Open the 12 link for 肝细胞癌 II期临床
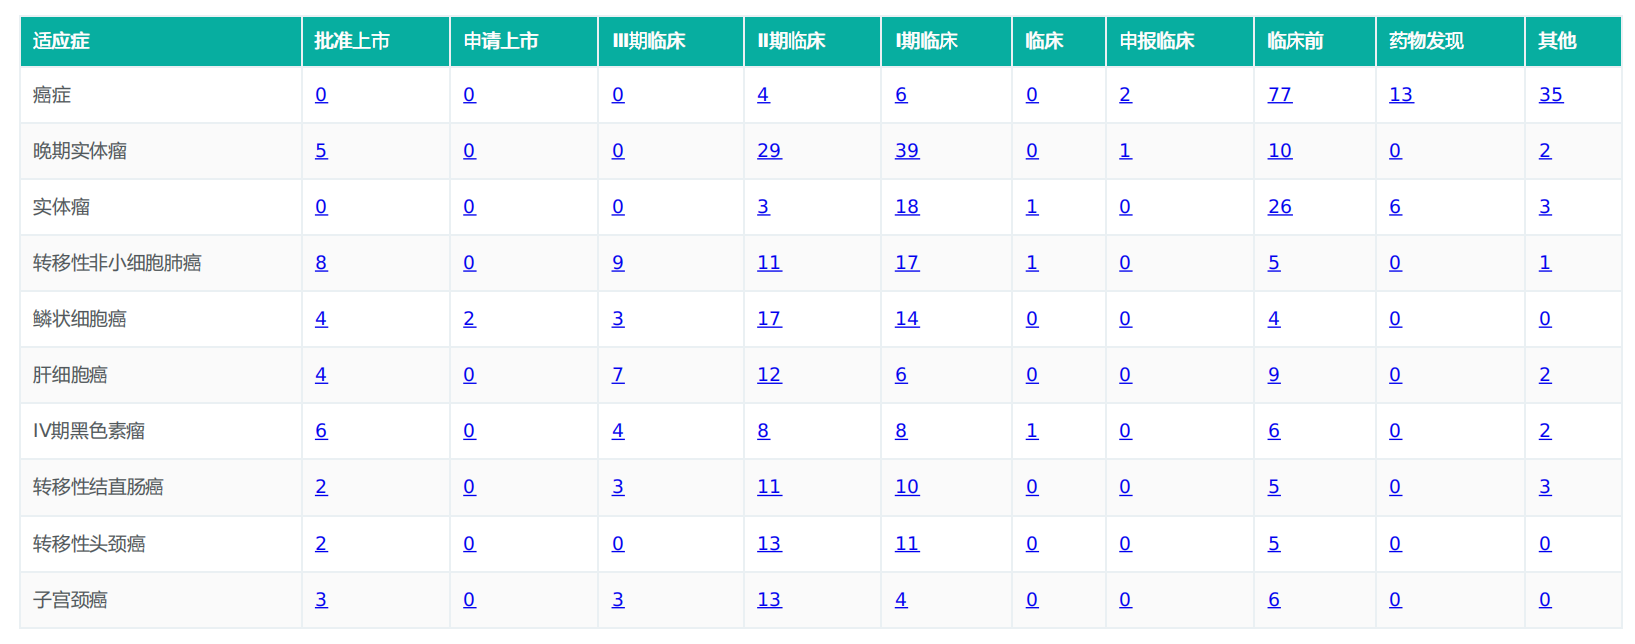Viewport: 1635px width, 644px height. click(769, 375)
